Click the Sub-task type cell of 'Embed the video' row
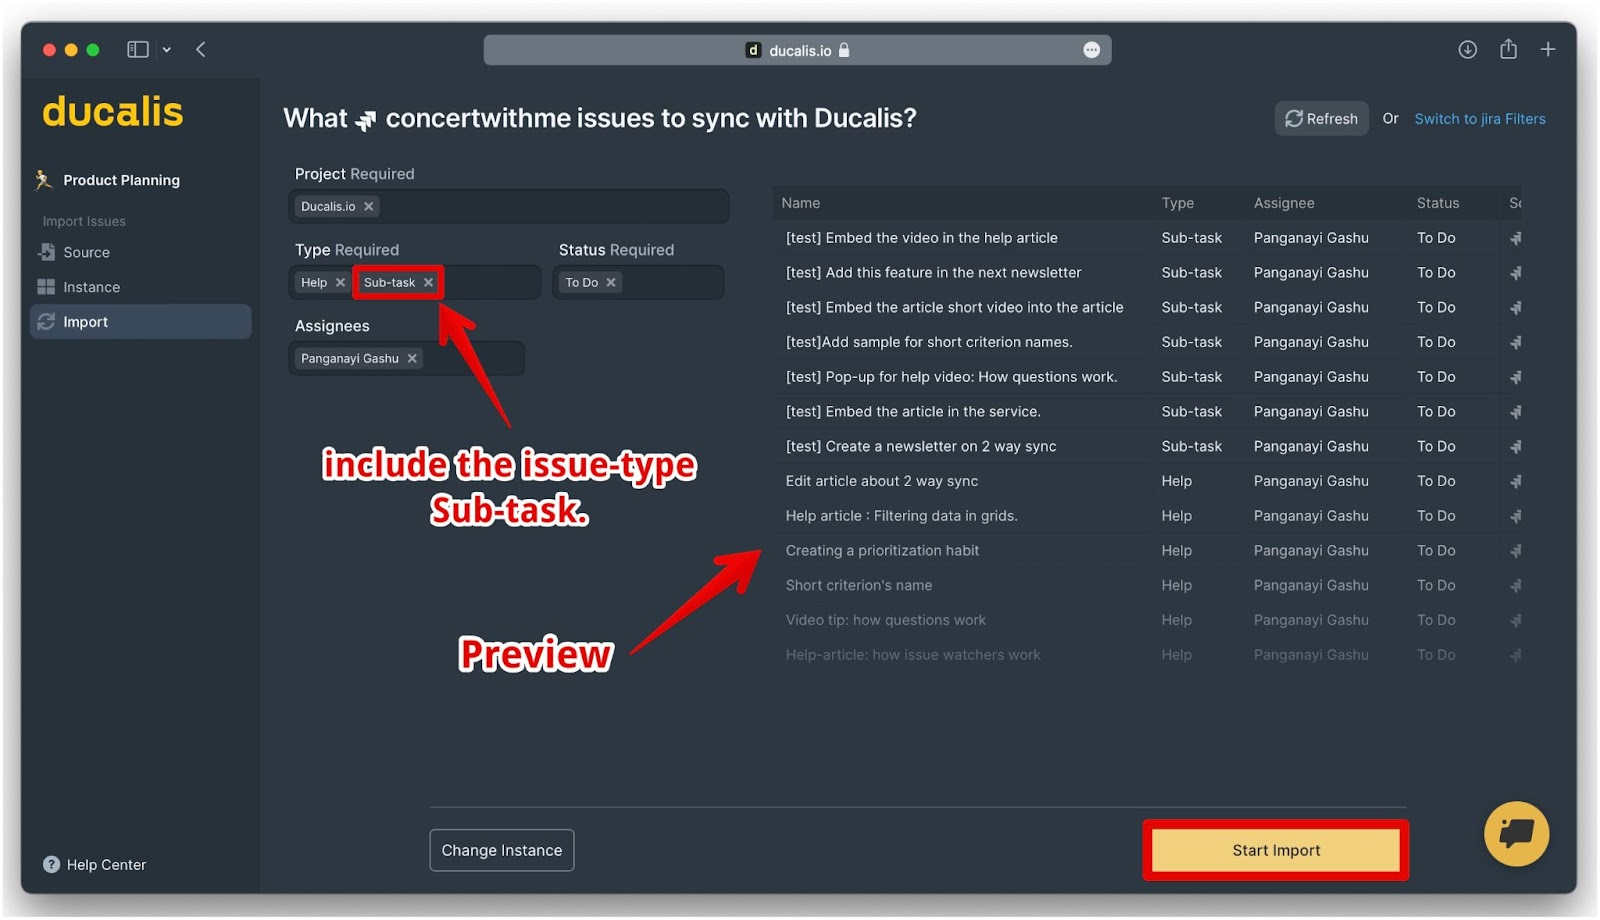1600x920 pixels. (x=1192, y=238)
